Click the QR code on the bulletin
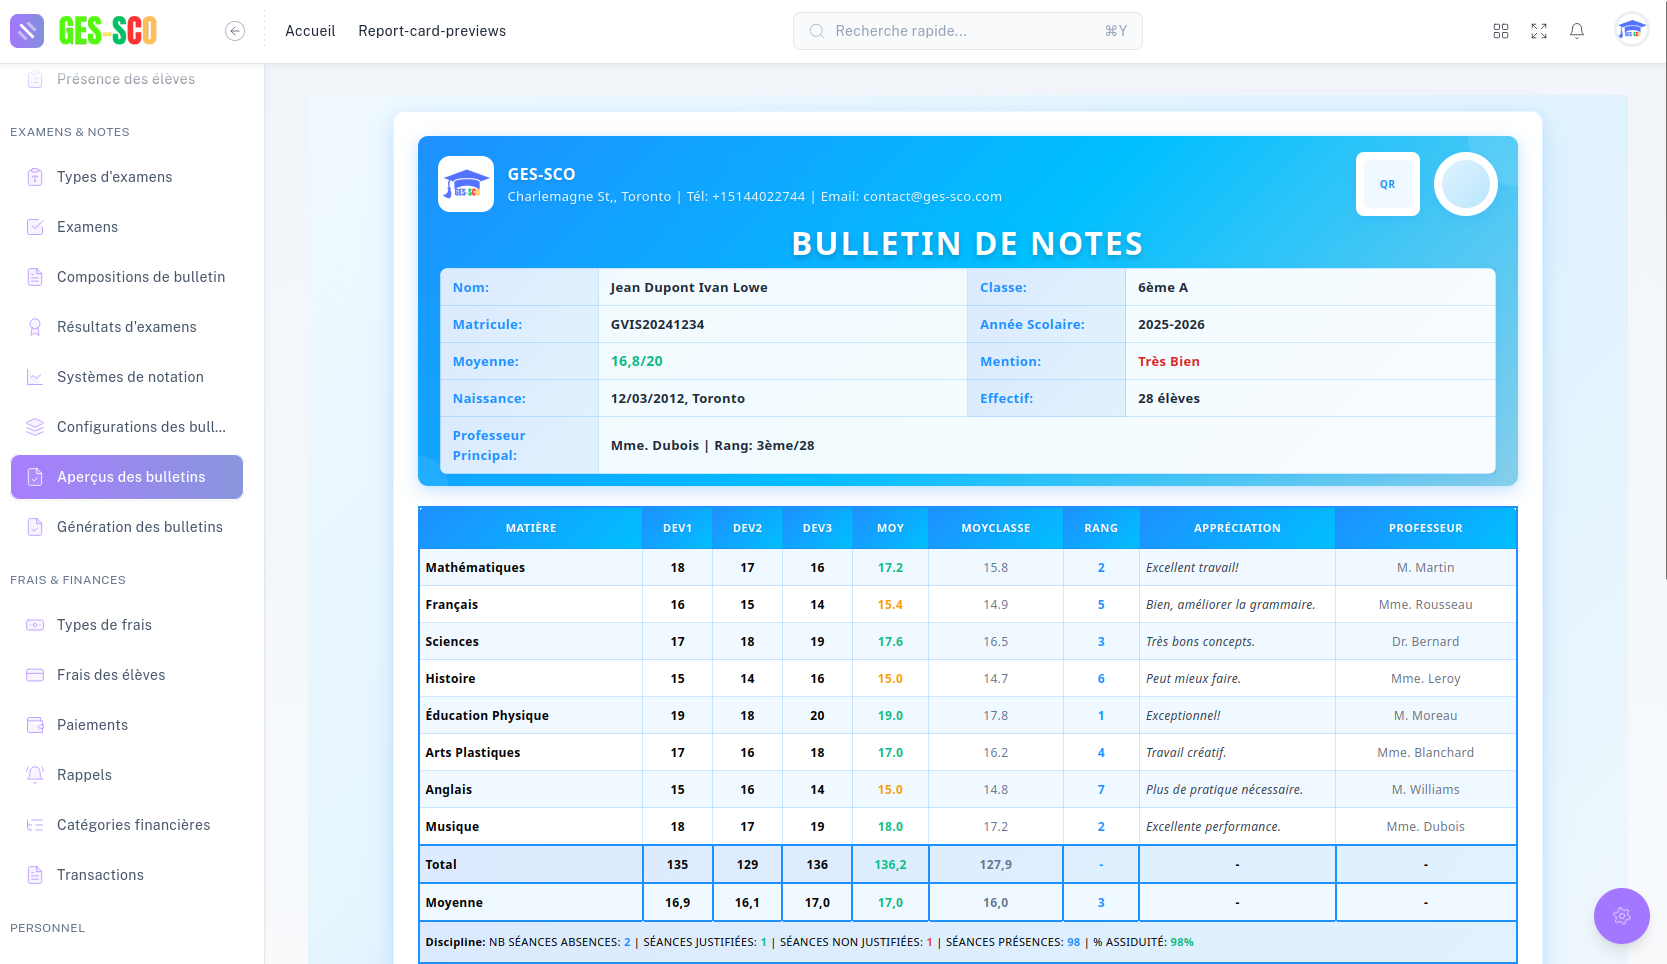Screen dimensions: 1667x964 pyautogui.click(x=1387, y=184)
